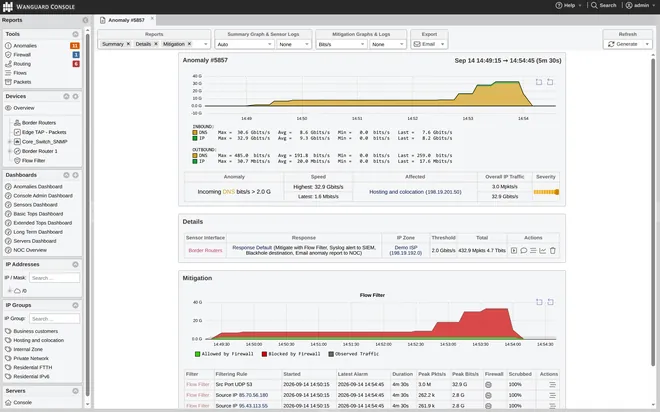Expand the Border Router 1 node
The image size is (660, 412).
click(9, 151)
